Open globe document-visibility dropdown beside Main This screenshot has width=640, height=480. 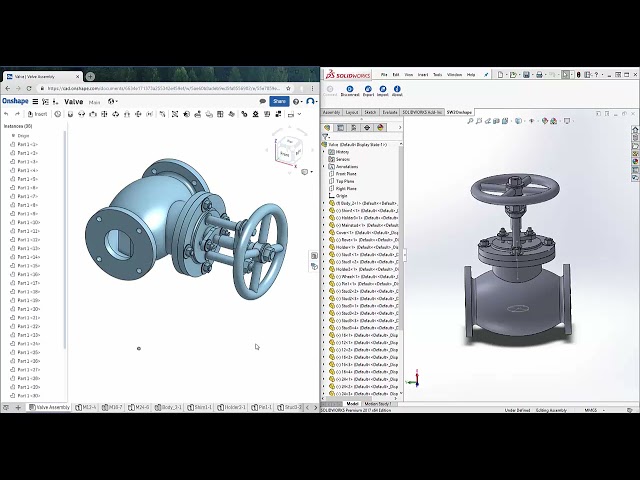(x=113, y=102)
